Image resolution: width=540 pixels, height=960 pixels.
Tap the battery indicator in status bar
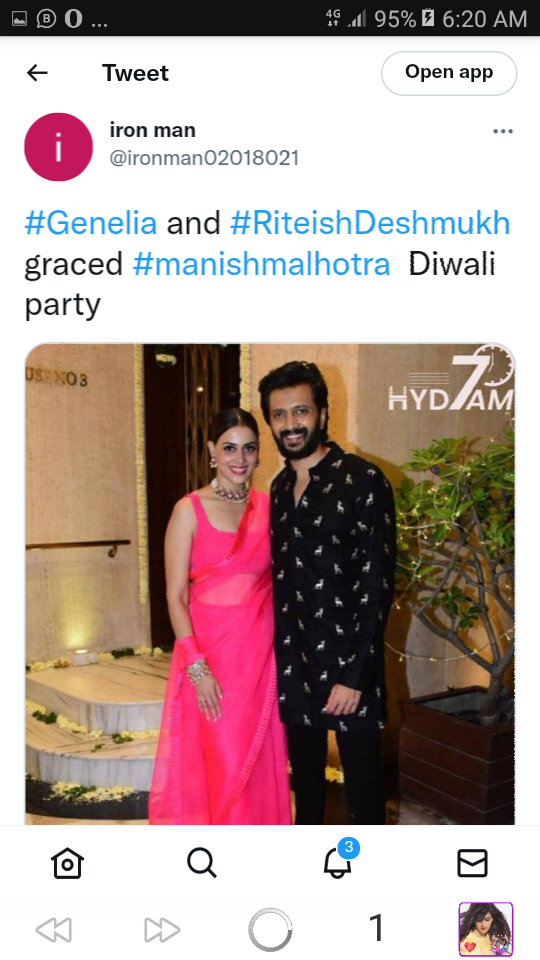428,18
